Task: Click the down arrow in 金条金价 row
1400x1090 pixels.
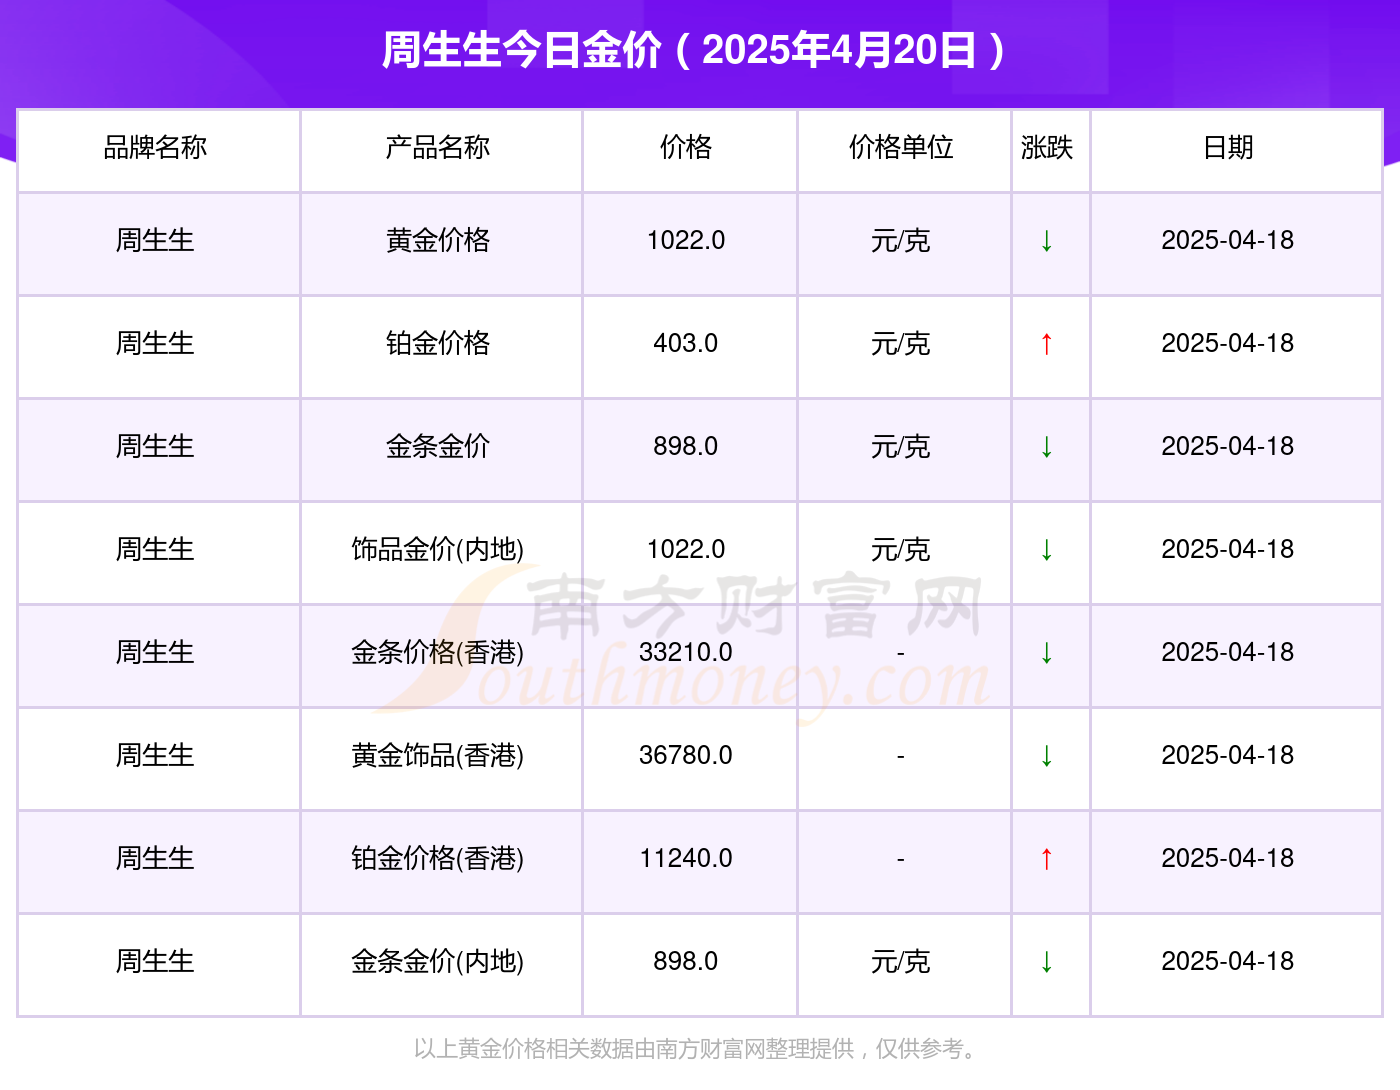Action: [1046, 447]
